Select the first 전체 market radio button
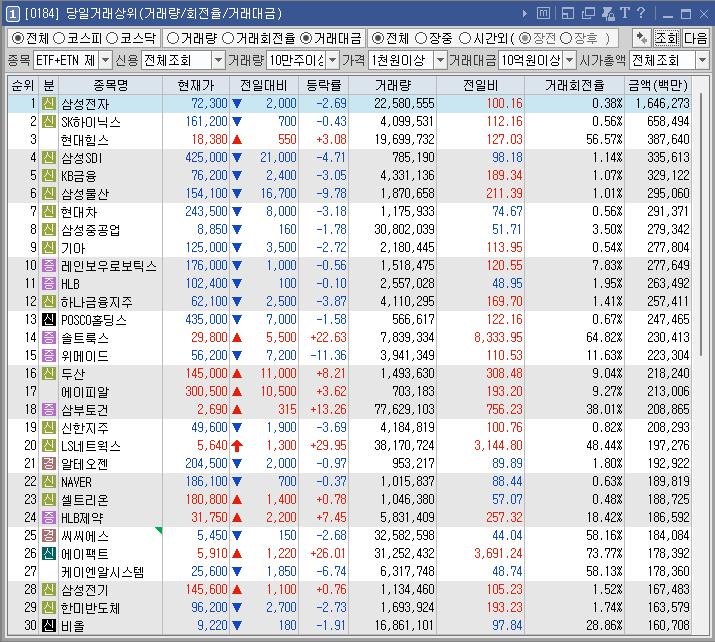Screen dimensions: 715x642 coord(18,38)
